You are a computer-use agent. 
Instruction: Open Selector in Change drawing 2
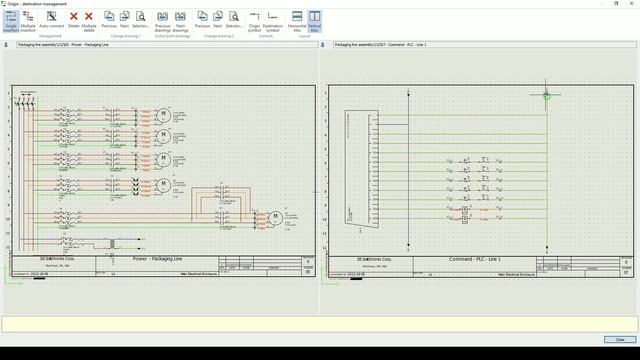coord(234,20)
